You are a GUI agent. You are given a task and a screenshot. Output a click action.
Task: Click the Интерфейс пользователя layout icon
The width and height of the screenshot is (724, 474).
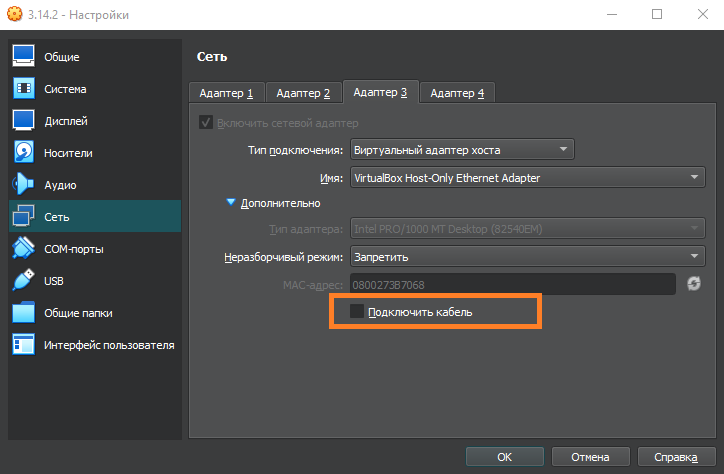tap(23, 344)
